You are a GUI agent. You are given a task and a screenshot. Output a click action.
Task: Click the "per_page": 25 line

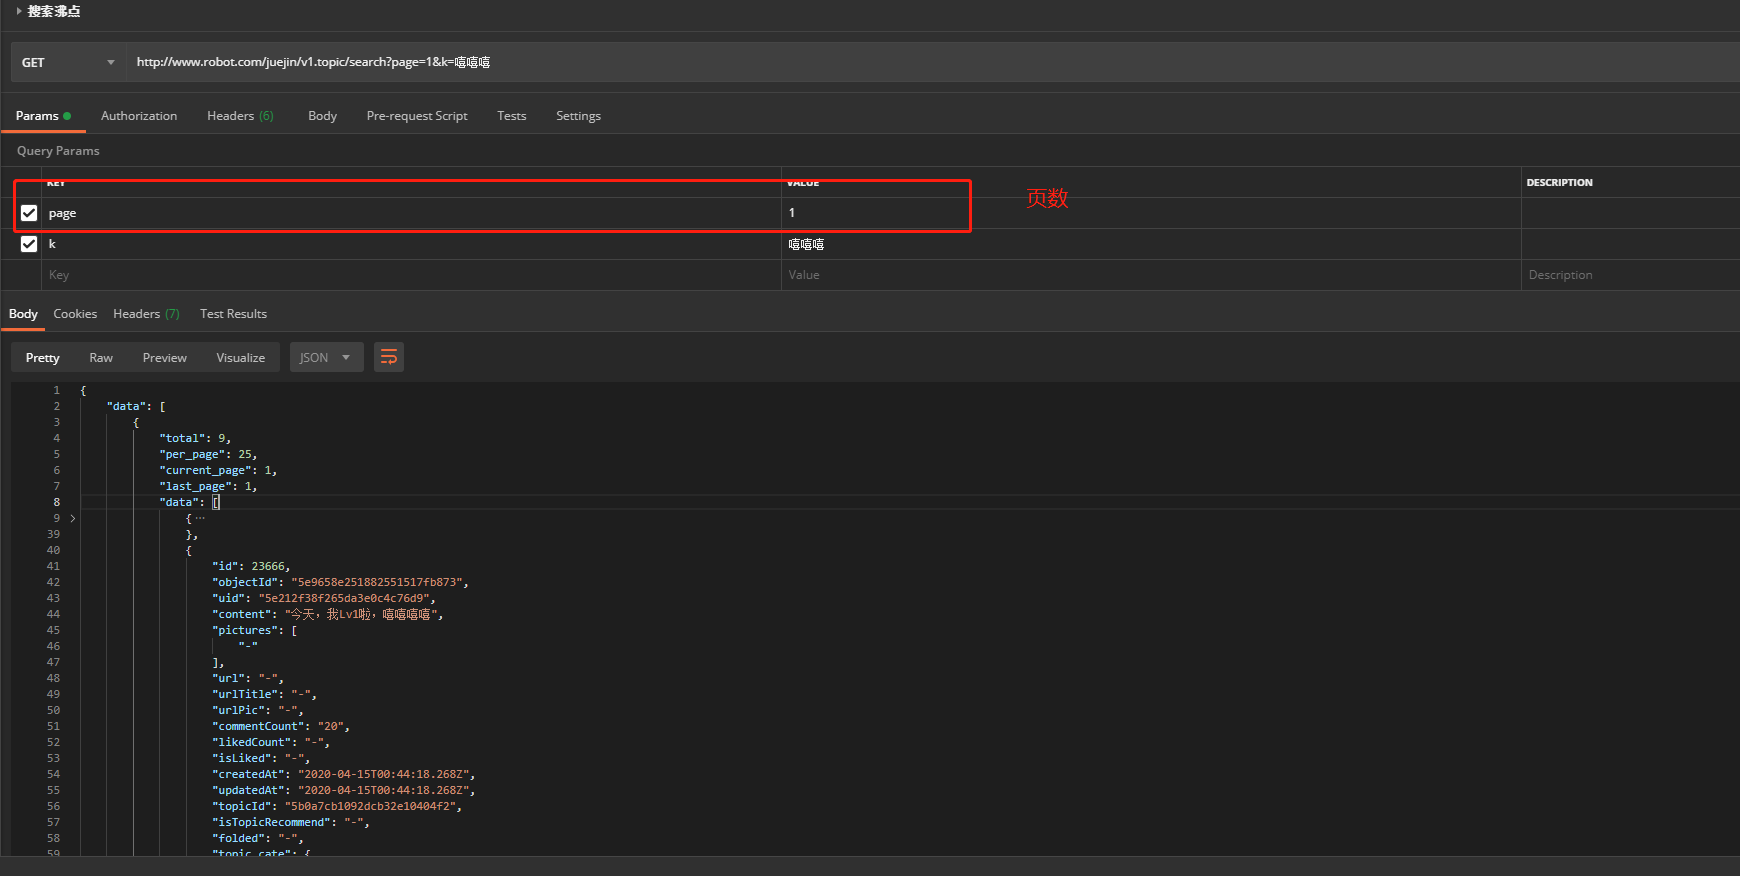tap(208, 454)
